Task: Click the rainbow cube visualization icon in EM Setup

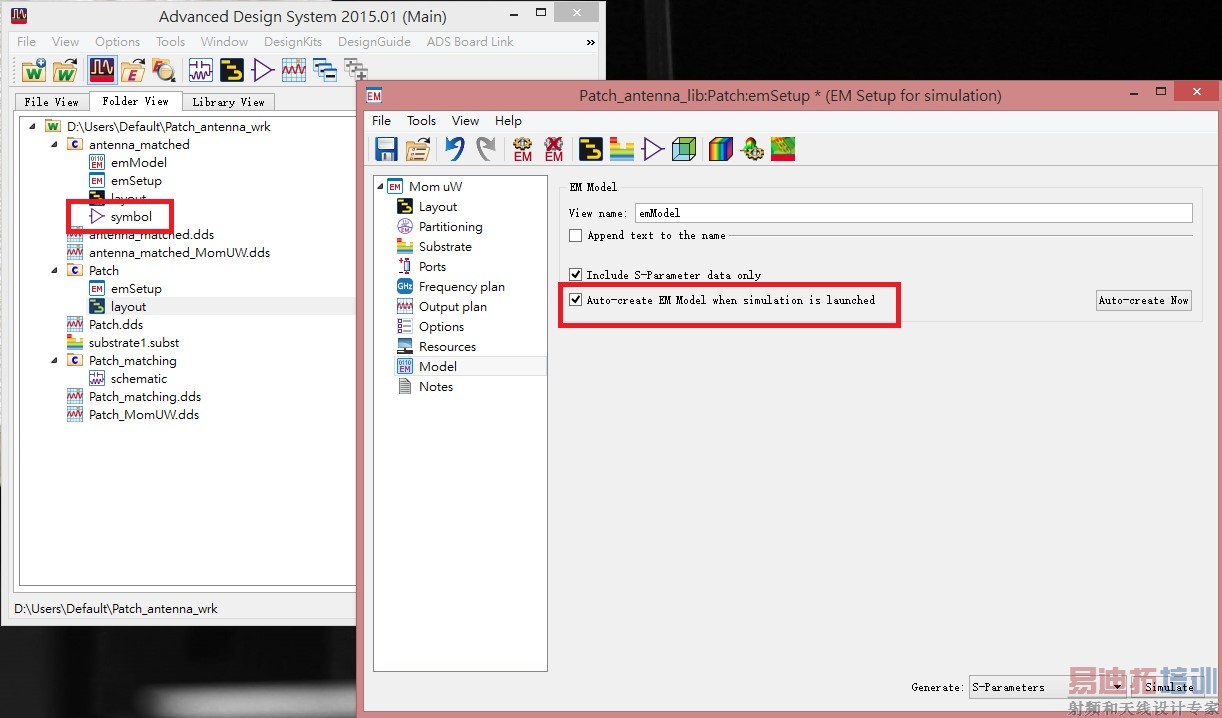Action: 721,149
